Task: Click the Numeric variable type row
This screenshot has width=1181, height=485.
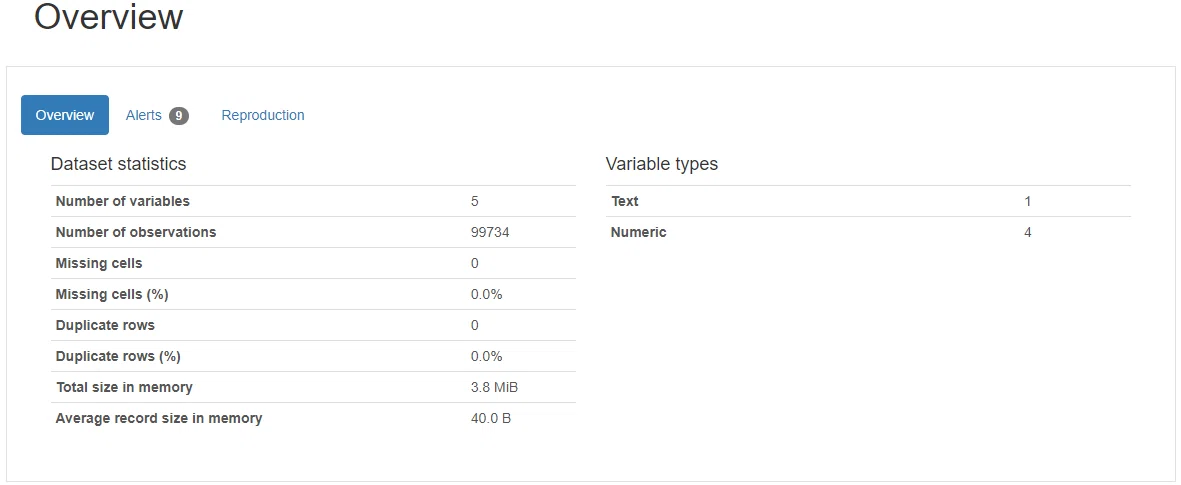Action: 868,232
